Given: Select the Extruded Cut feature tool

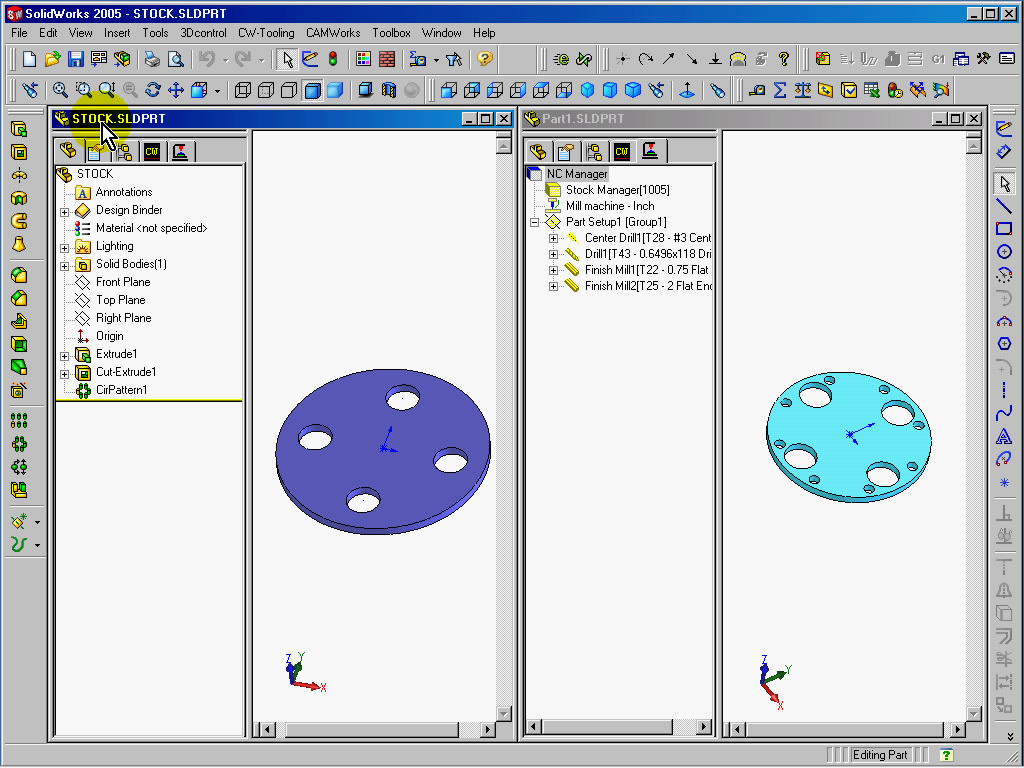Looking at the screenshot, I should click(19, 152).
